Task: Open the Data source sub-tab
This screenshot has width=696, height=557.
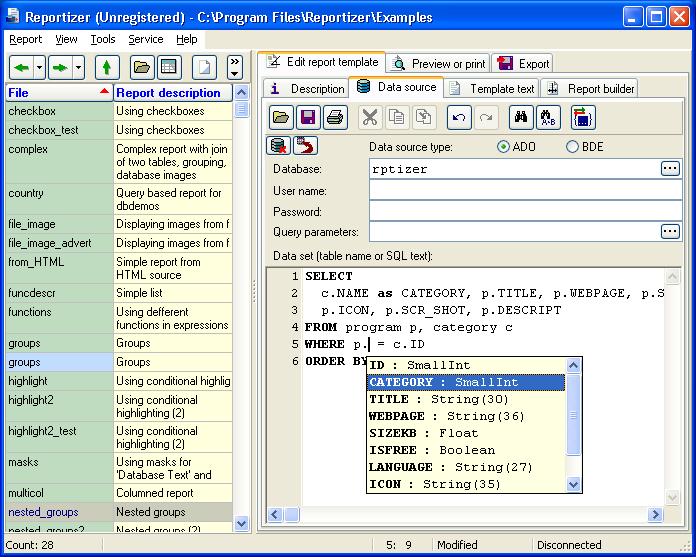Action: 397,87
